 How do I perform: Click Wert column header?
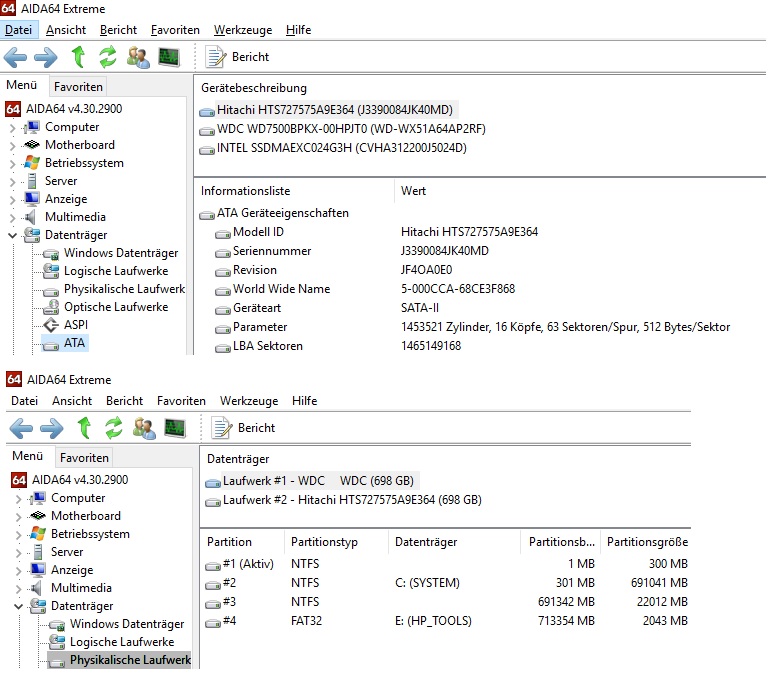point(413,191)
